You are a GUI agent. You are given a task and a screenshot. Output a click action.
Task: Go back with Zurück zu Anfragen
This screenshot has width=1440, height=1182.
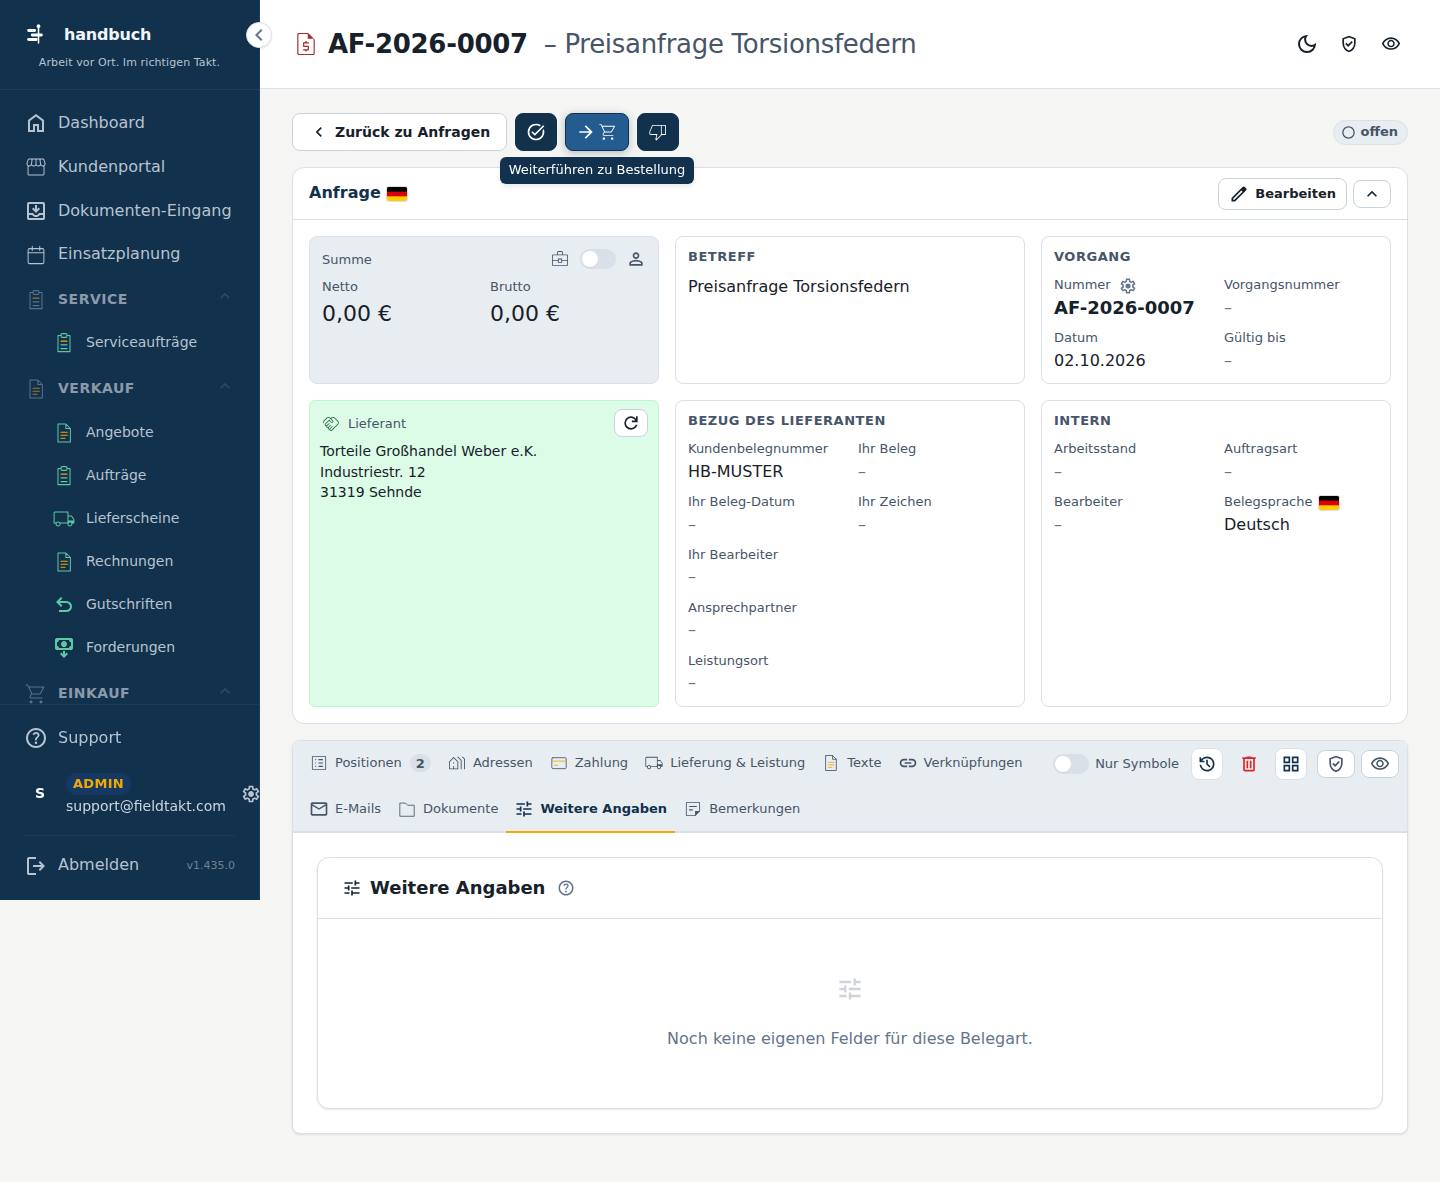(x=400, y=132)
